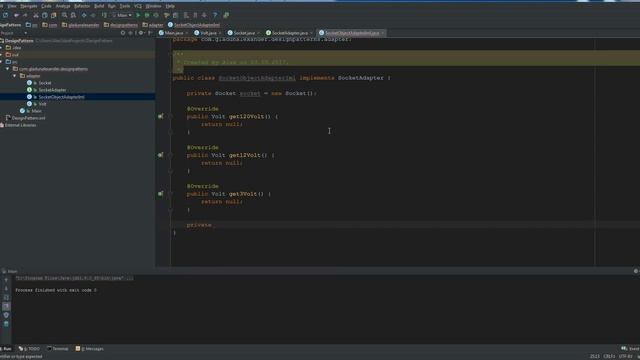640x360 pixels.
Task: Toggle soft-wrap in Run console
Action: tap(6, 298)
